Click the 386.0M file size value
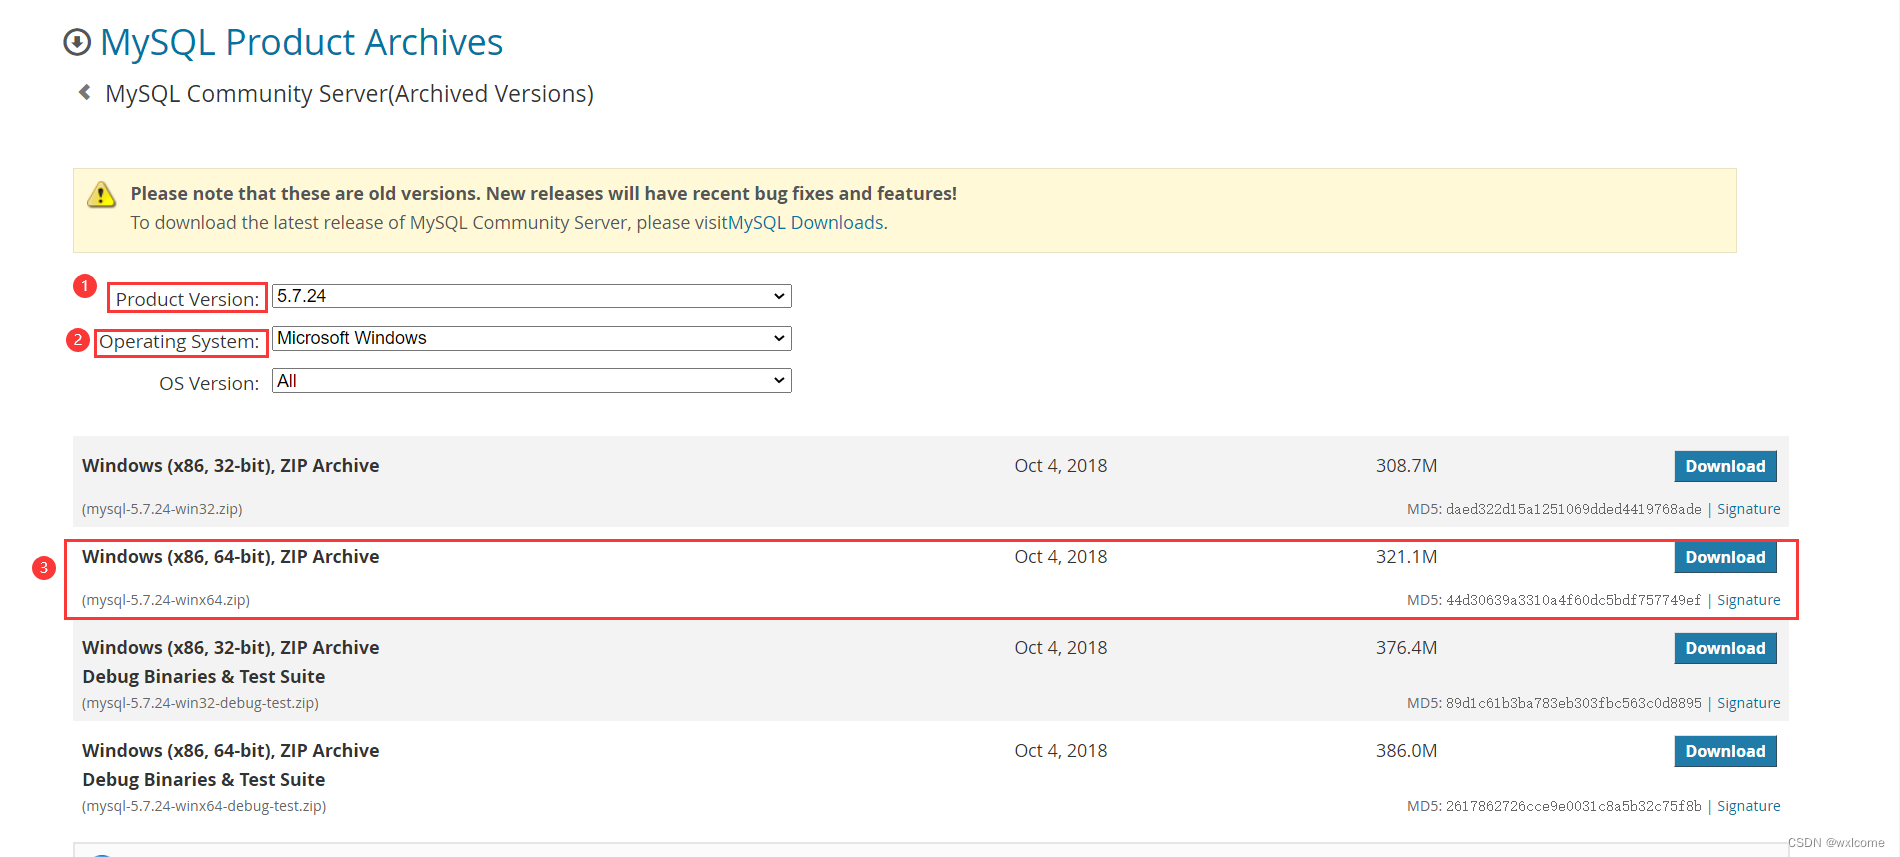This screenshot has height=857, width=1900. [1406, 751]
